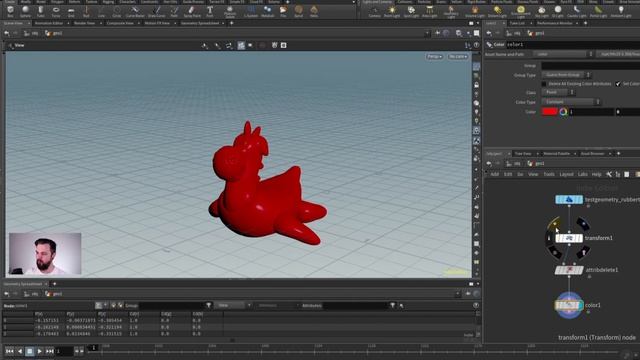This screenshot has height=360, width=640.
Task: Select the Sphere shelf tool
Action: point(25,11)
